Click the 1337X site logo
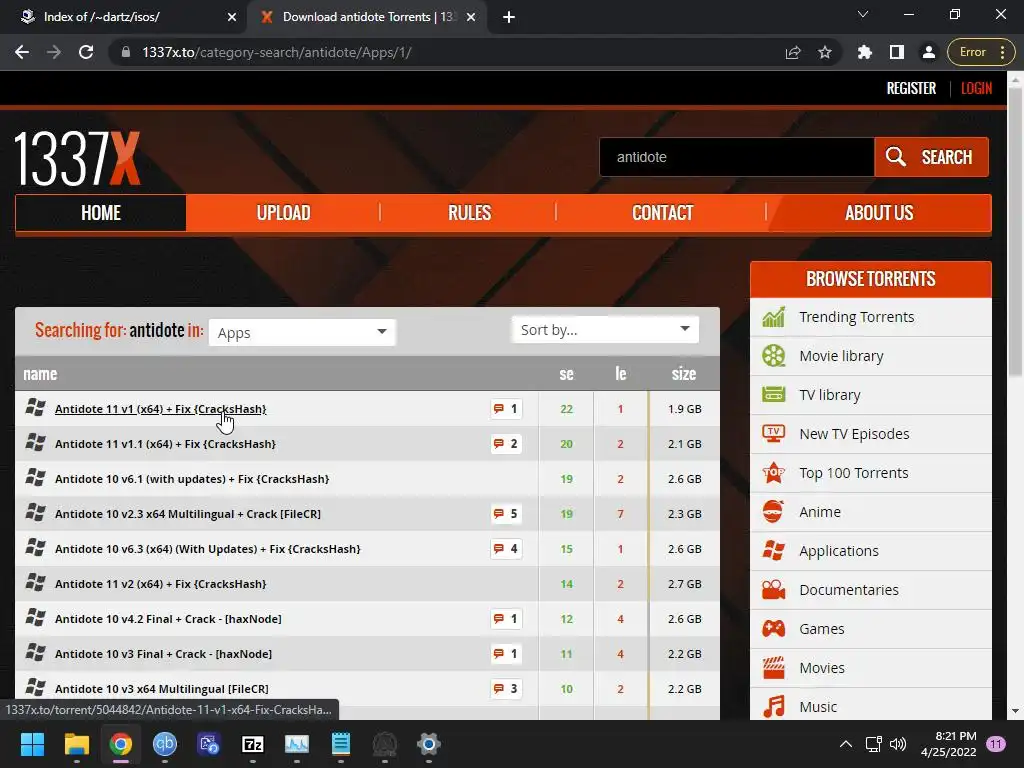Viewport: 1024px width, 768px height. click(x=77, y=159)
